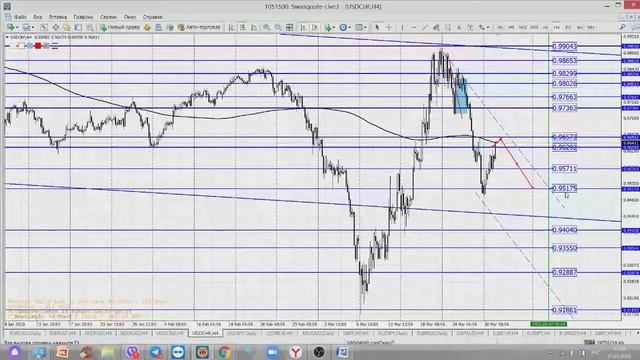Tile chart windows with grid icon

coord(289,27)
